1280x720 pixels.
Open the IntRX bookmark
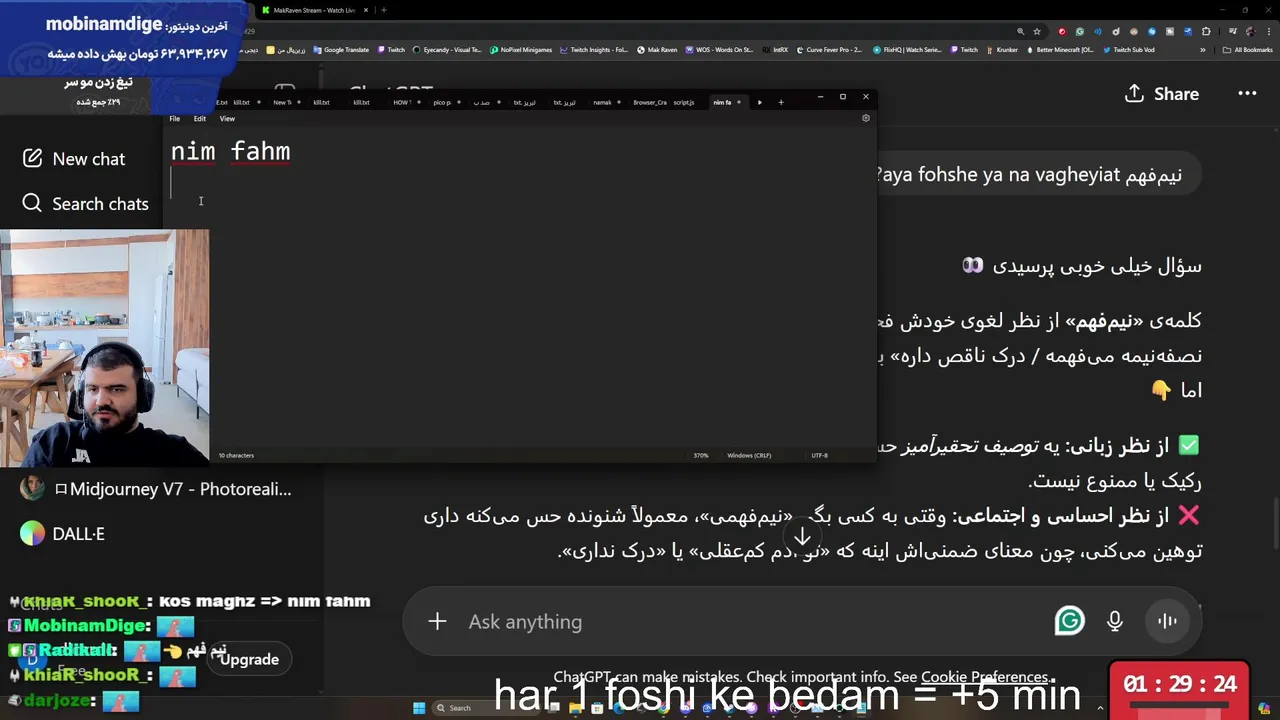tap(776, 50)
